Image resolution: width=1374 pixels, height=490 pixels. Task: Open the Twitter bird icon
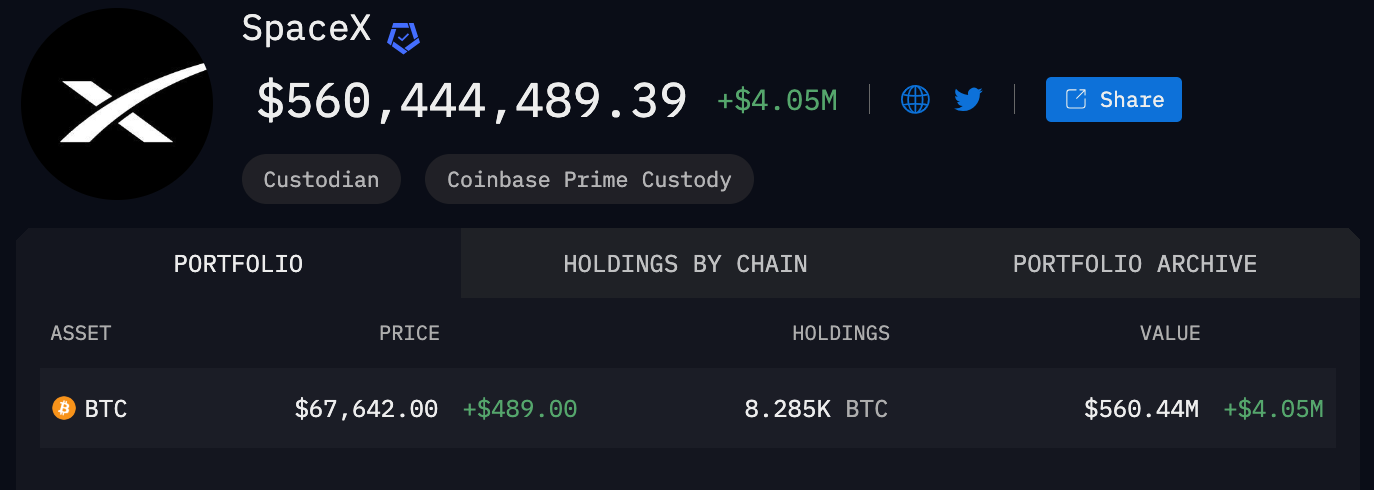click(x=968, y=100)
